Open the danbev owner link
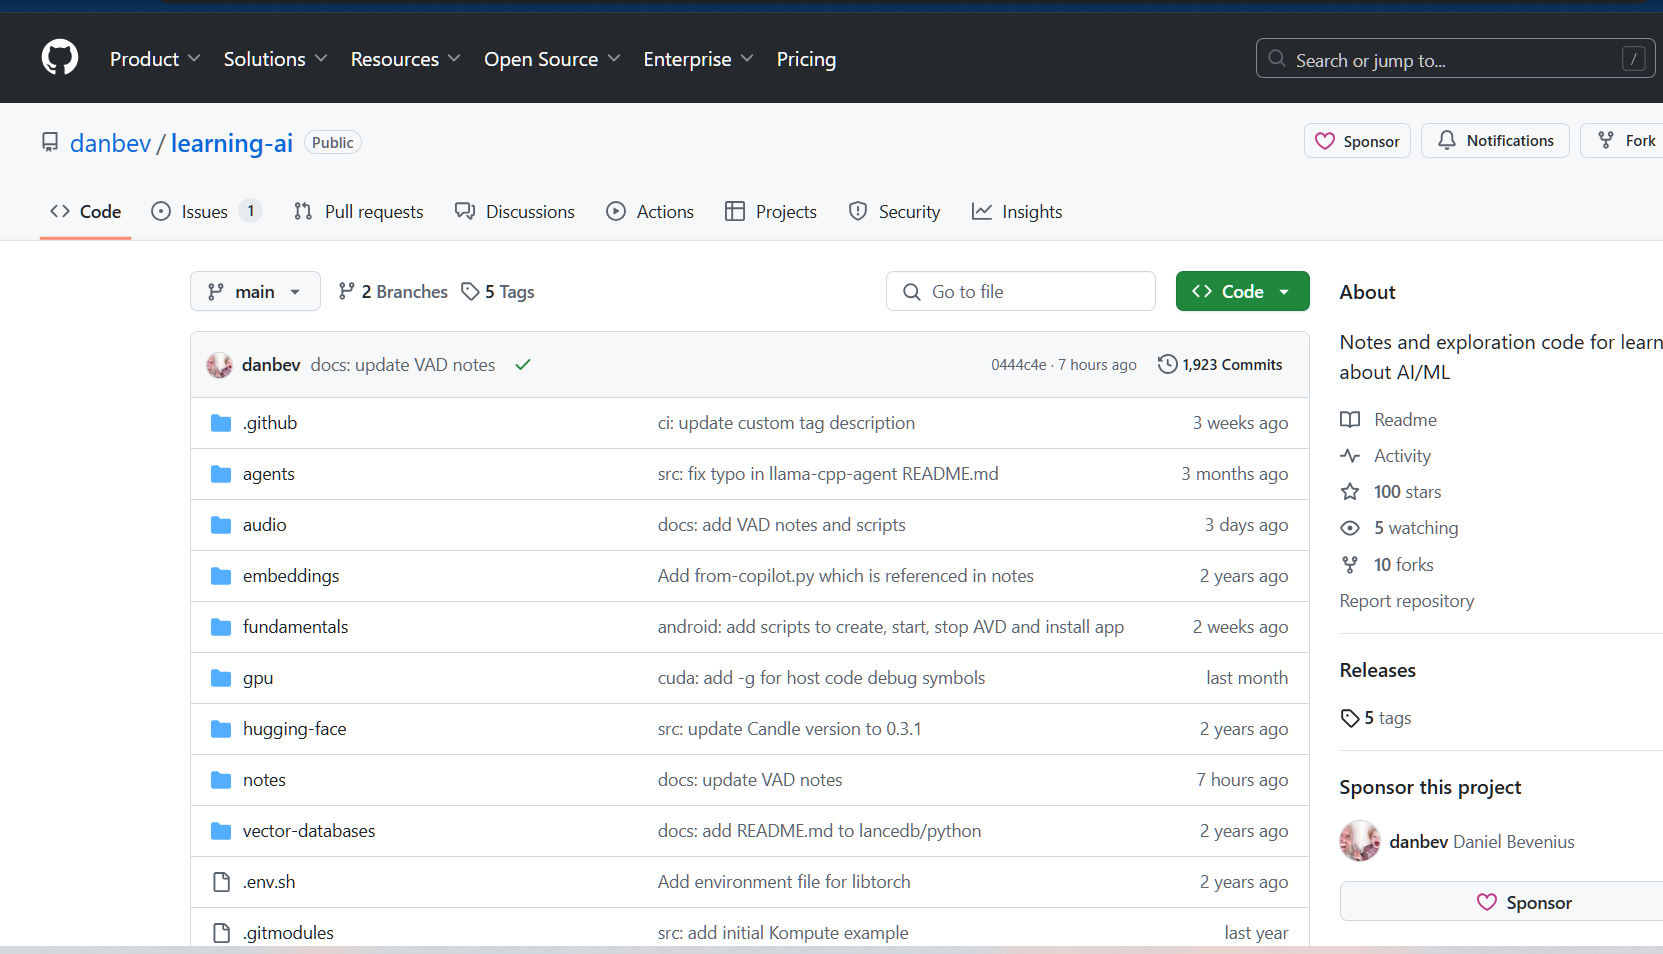 click(x=110, y=143)
